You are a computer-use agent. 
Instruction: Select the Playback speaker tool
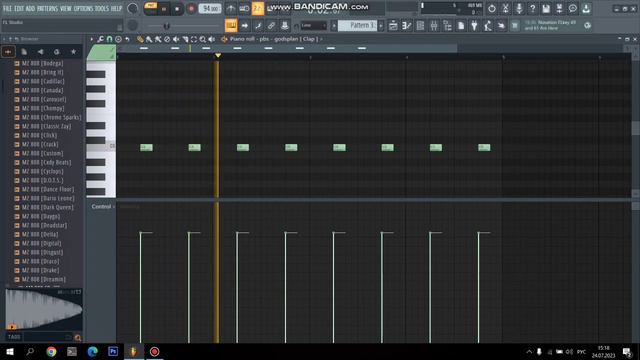(211, 39)
